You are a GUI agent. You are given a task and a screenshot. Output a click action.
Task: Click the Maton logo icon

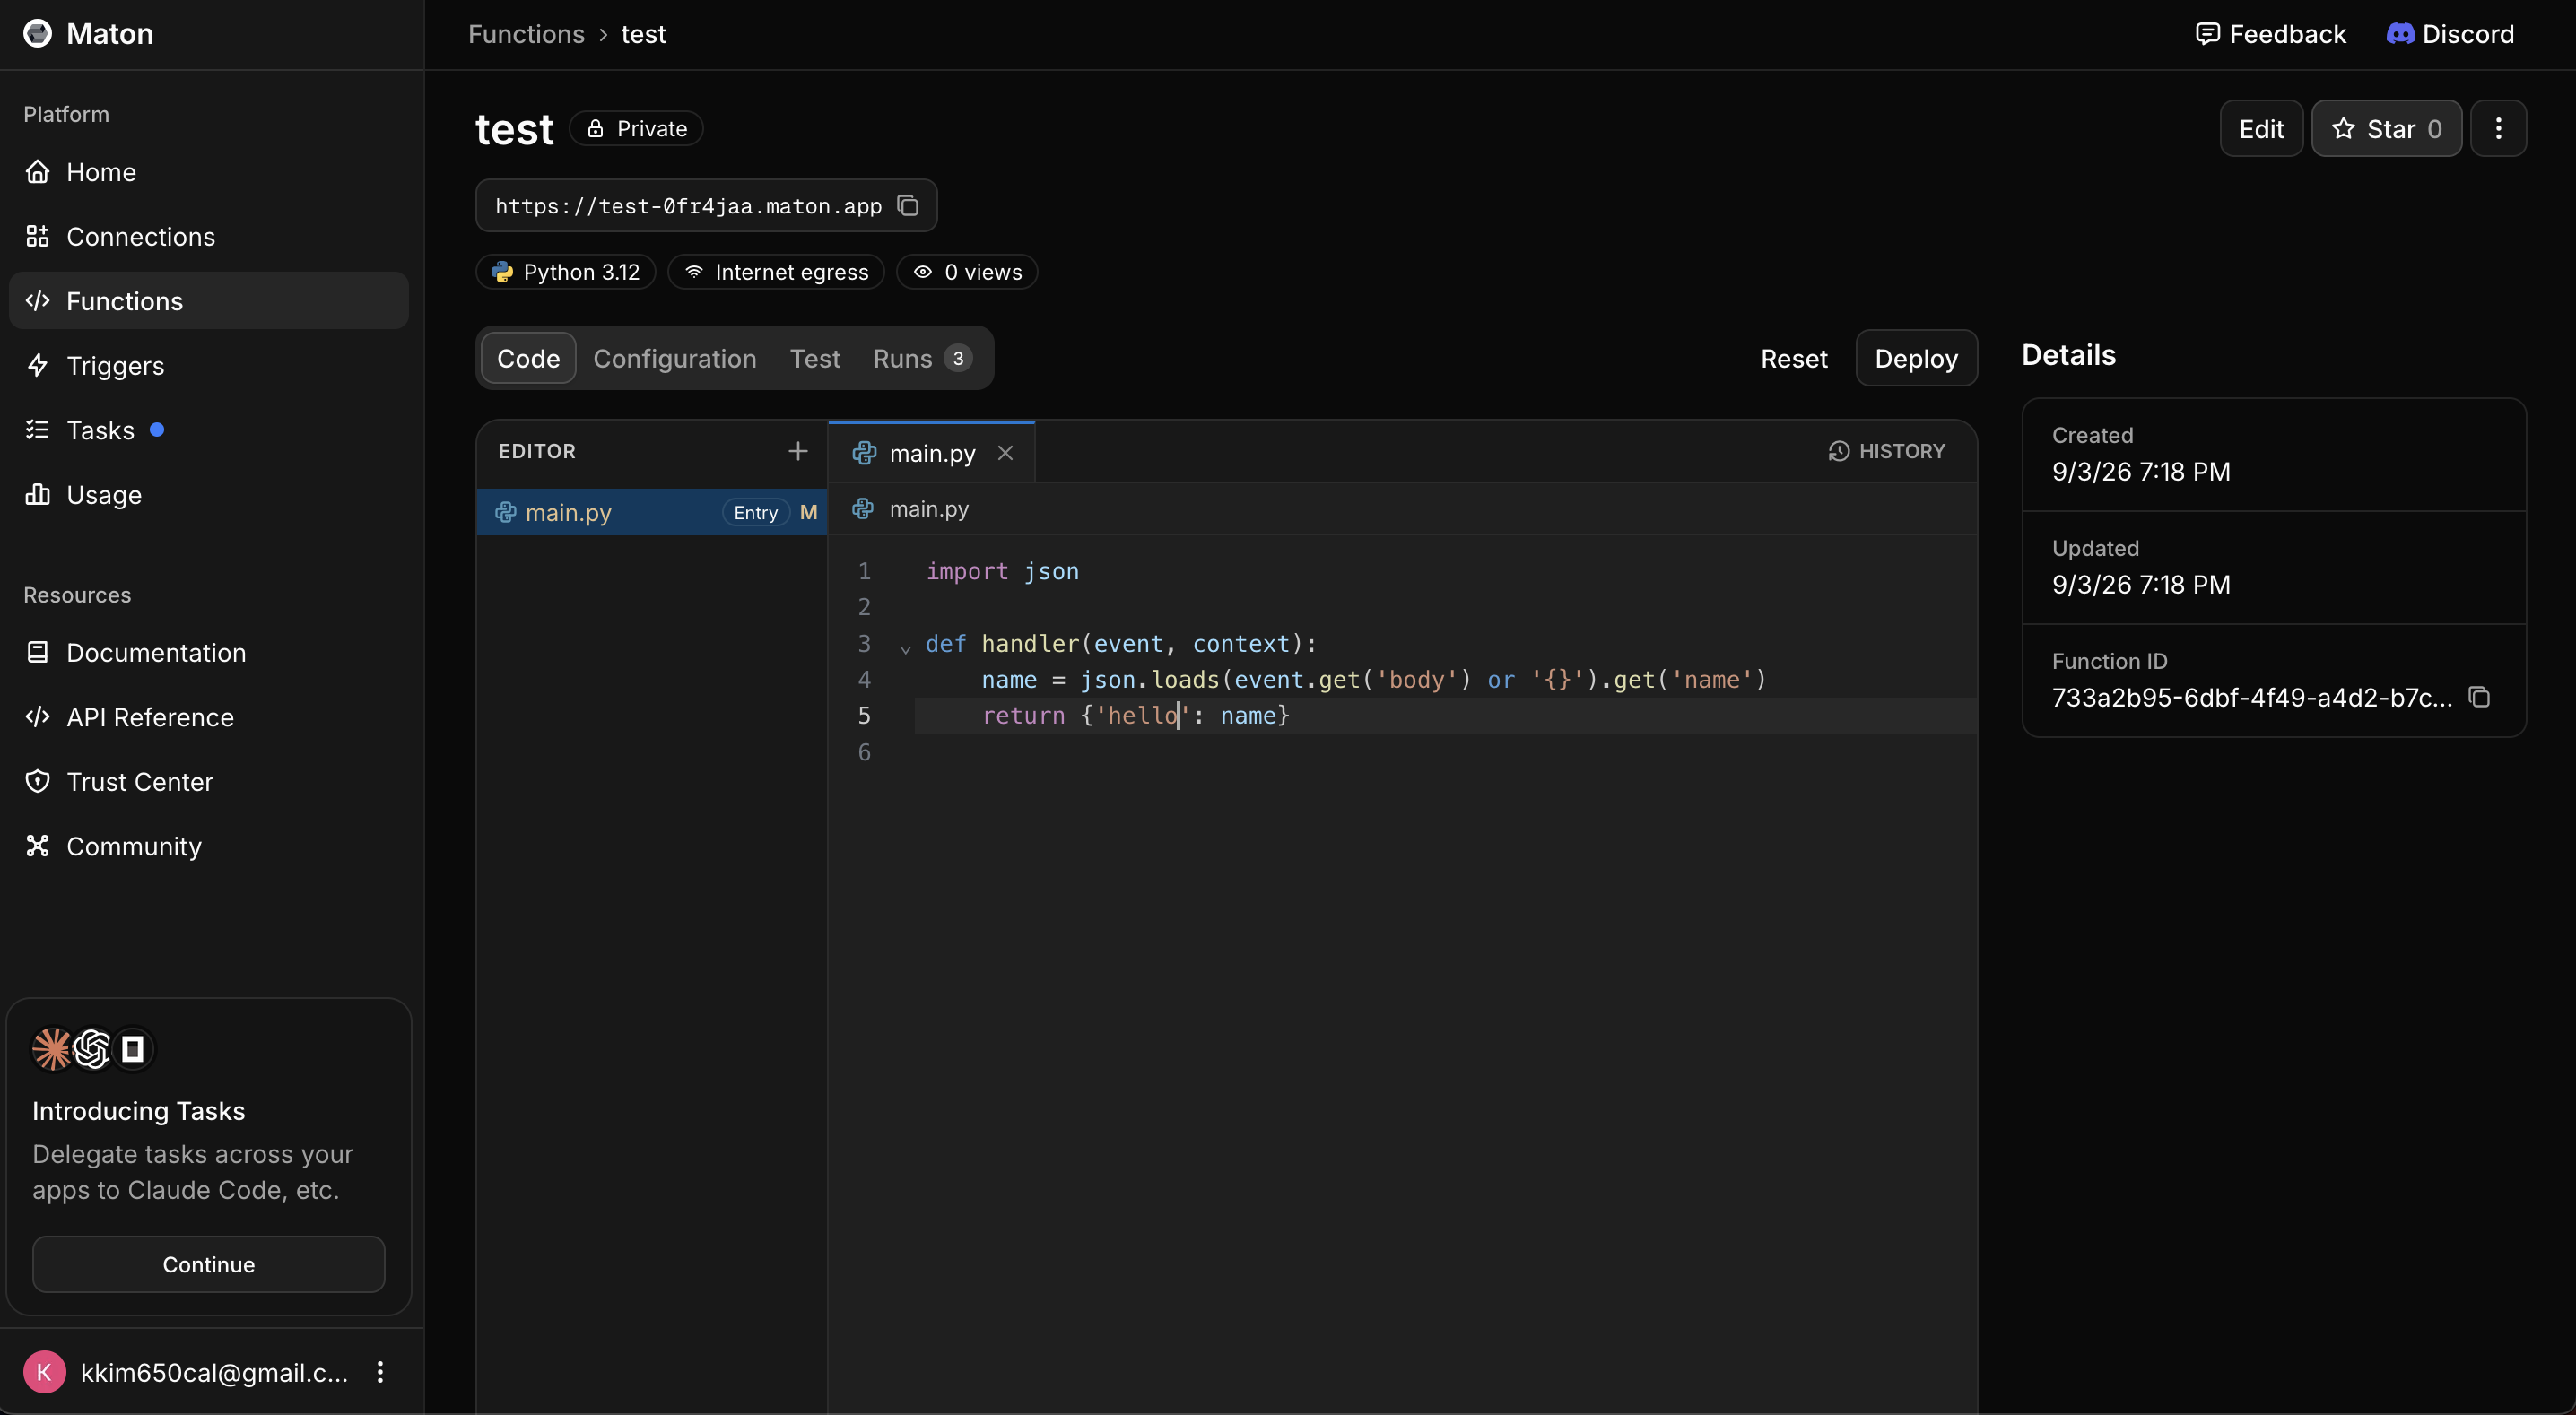pyautogui.click(x=37, y=34)
